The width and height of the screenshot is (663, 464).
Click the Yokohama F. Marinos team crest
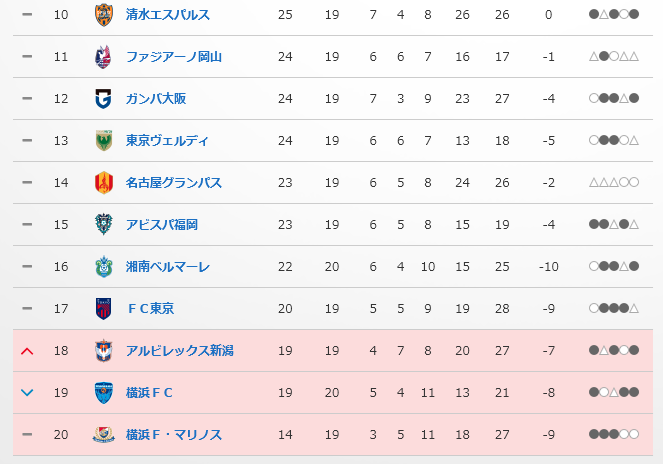click(x=103, y=434)
